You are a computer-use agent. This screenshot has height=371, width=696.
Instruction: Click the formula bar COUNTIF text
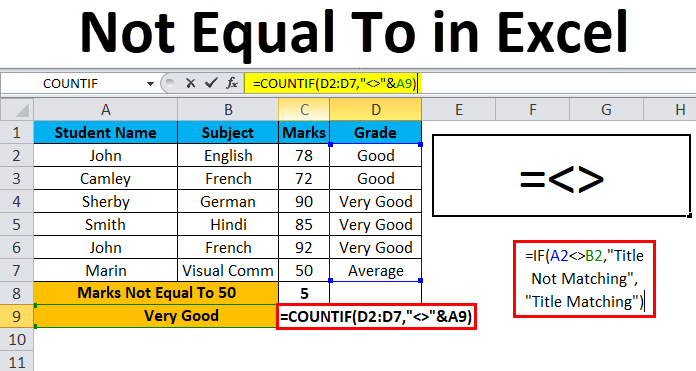click(x=335, y=83)
